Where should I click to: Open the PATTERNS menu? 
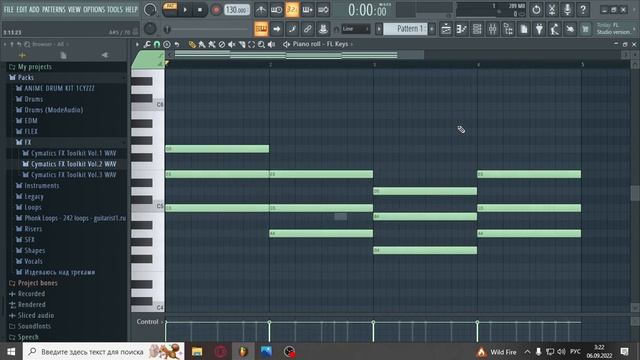[53, 9]
